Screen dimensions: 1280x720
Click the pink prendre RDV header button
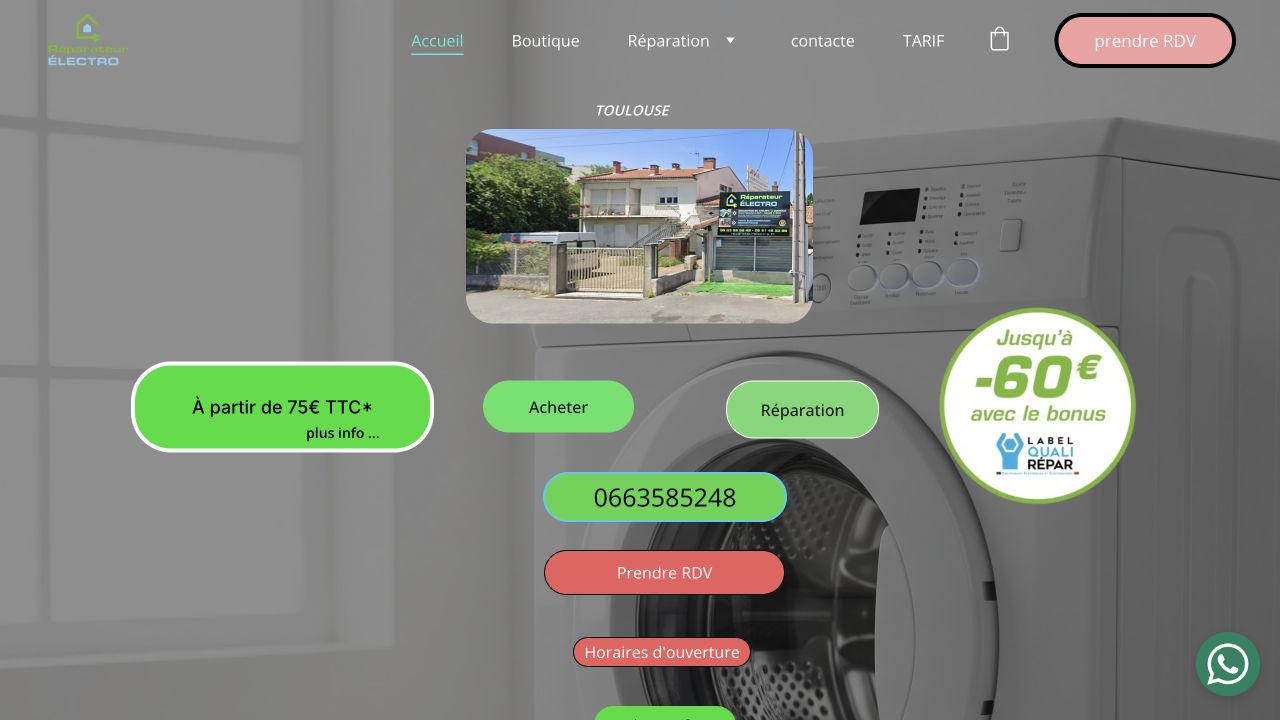pos(1145,41)
